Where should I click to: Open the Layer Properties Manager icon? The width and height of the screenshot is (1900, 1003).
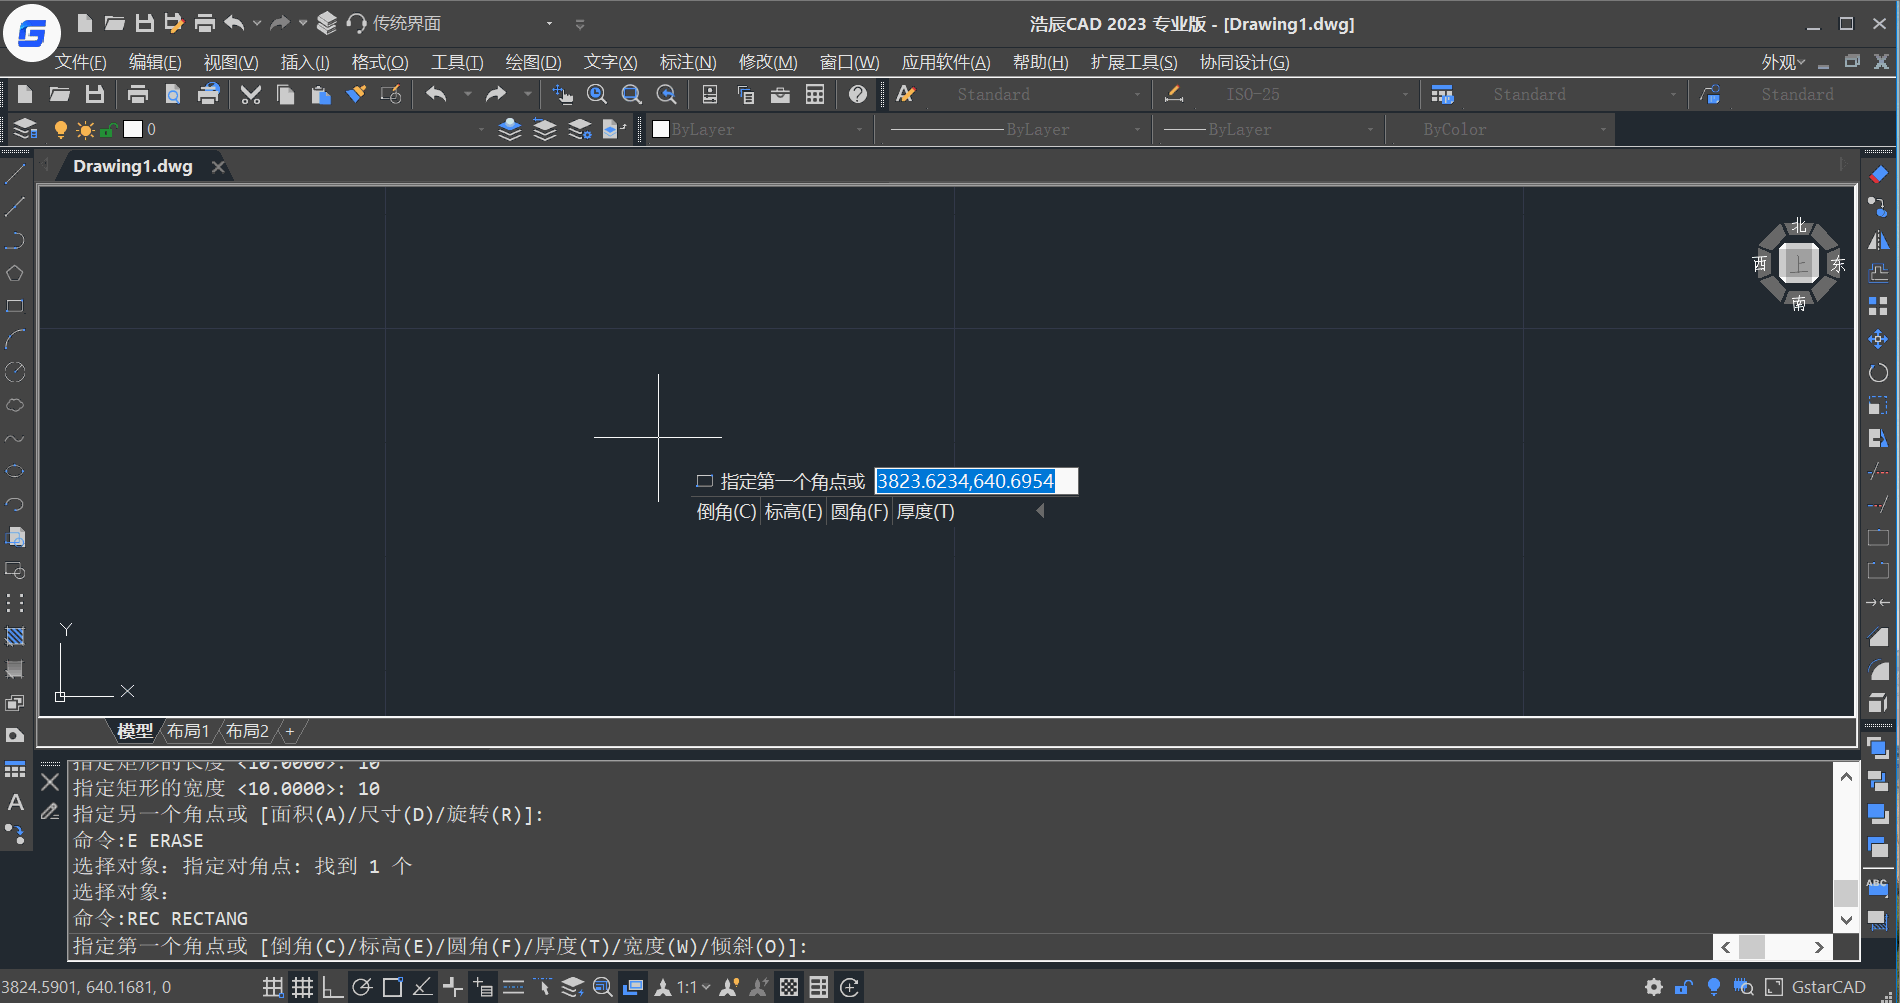[25, 129]
